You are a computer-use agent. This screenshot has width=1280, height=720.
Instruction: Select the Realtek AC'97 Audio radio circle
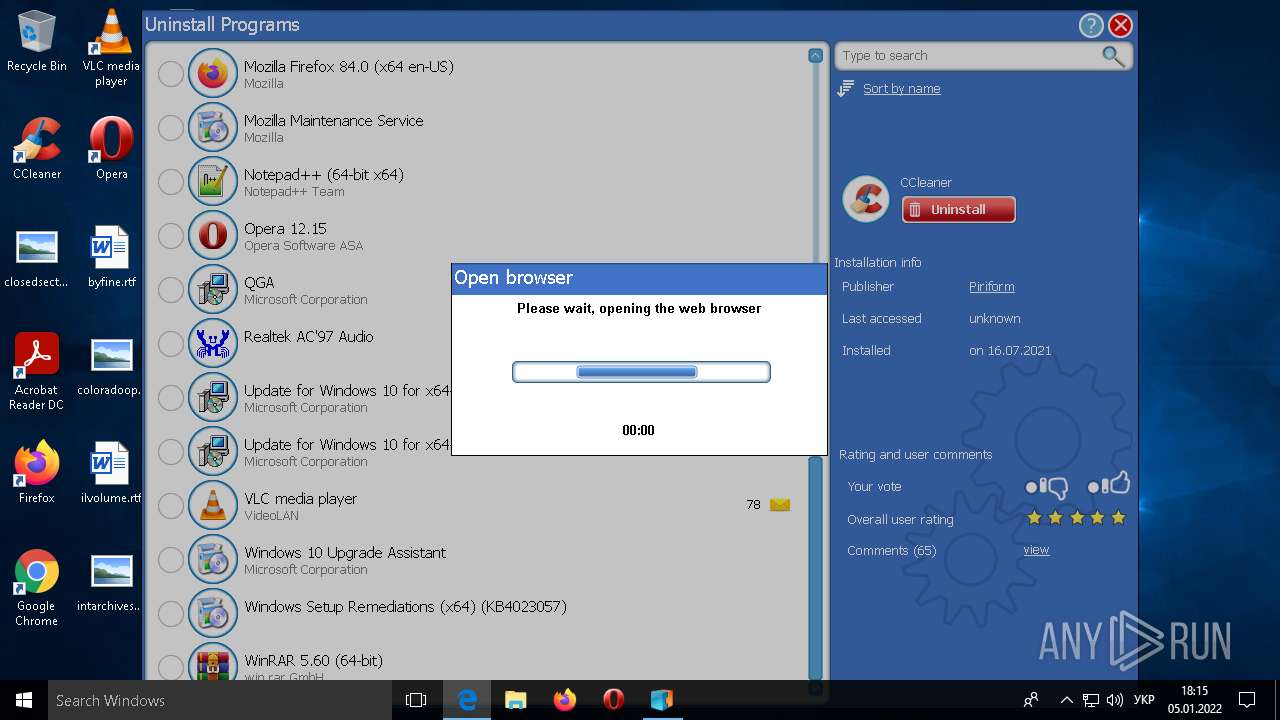171,343
